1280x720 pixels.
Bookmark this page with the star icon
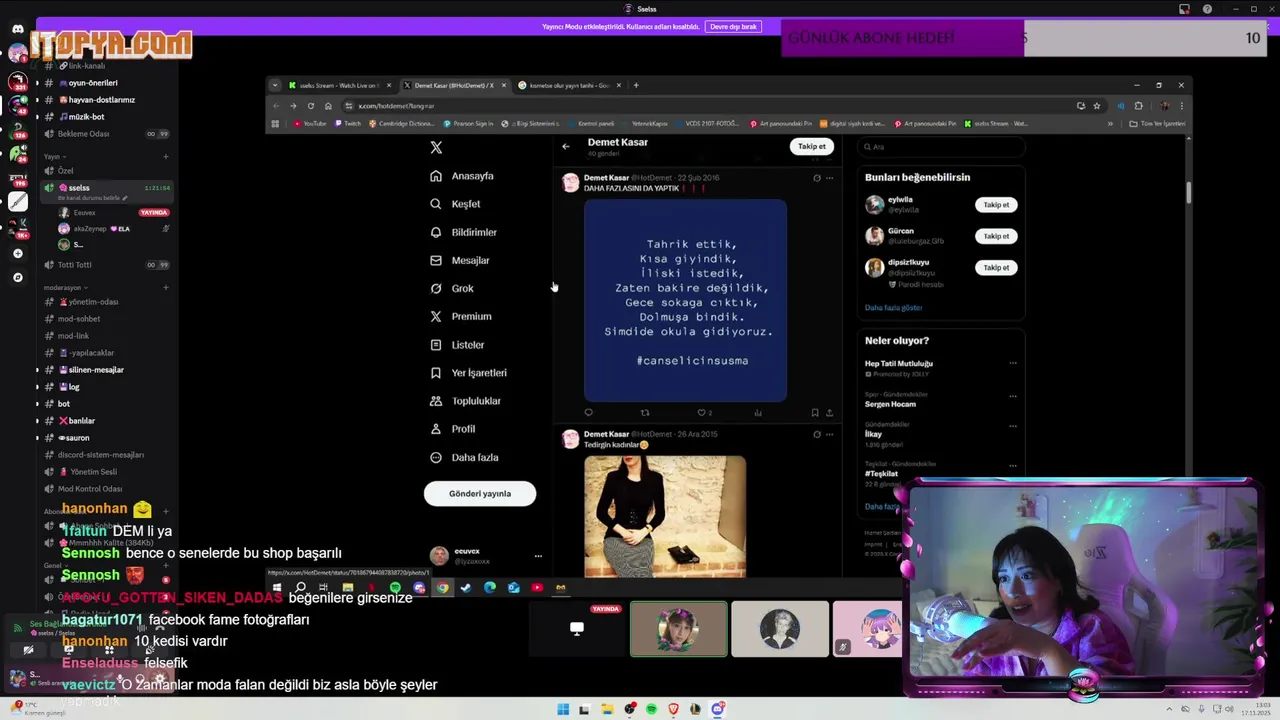point(1097,106)
